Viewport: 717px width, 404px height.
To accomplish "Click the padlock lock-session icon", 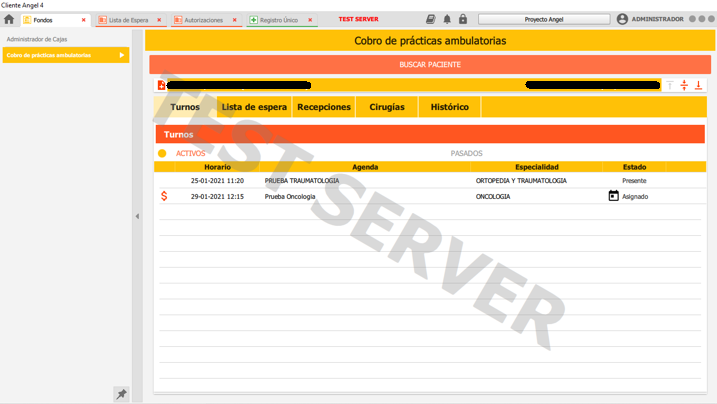I will point(463,19).
